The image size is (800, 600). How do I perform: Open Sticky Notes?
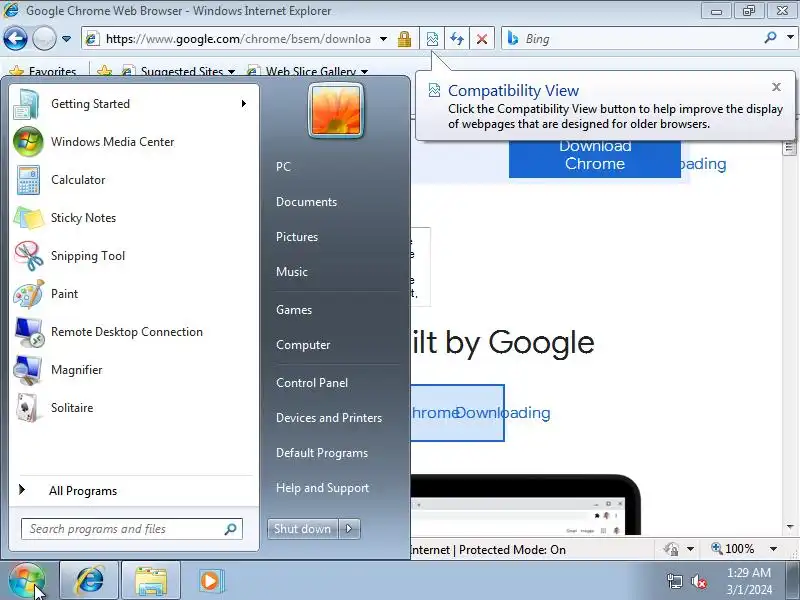click(x=134, y=218)
